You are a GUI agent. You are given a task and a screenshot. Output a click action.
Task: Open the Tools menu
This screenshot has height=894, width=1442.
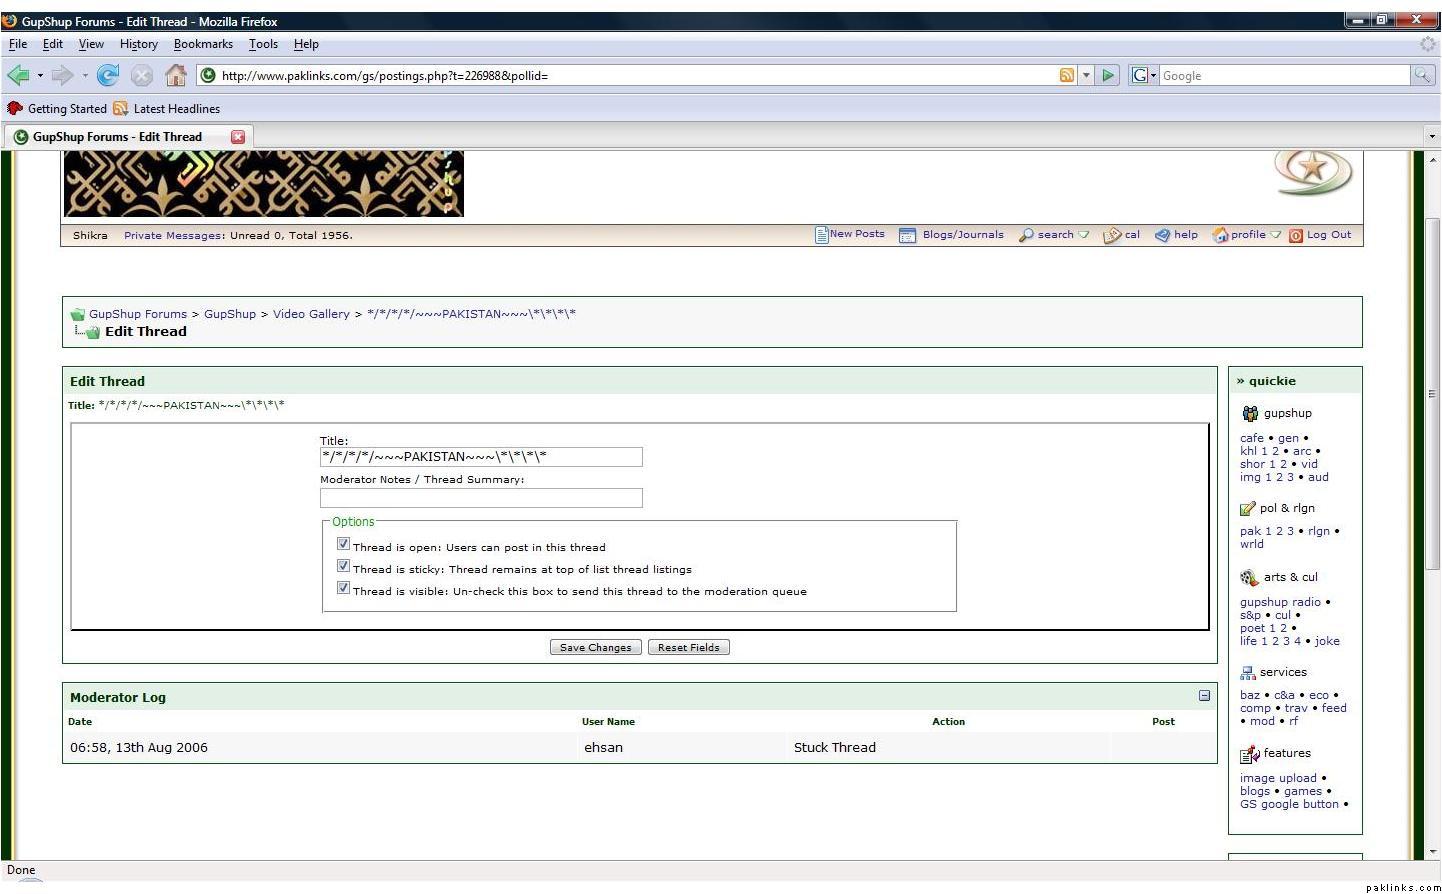coord(263,44)
